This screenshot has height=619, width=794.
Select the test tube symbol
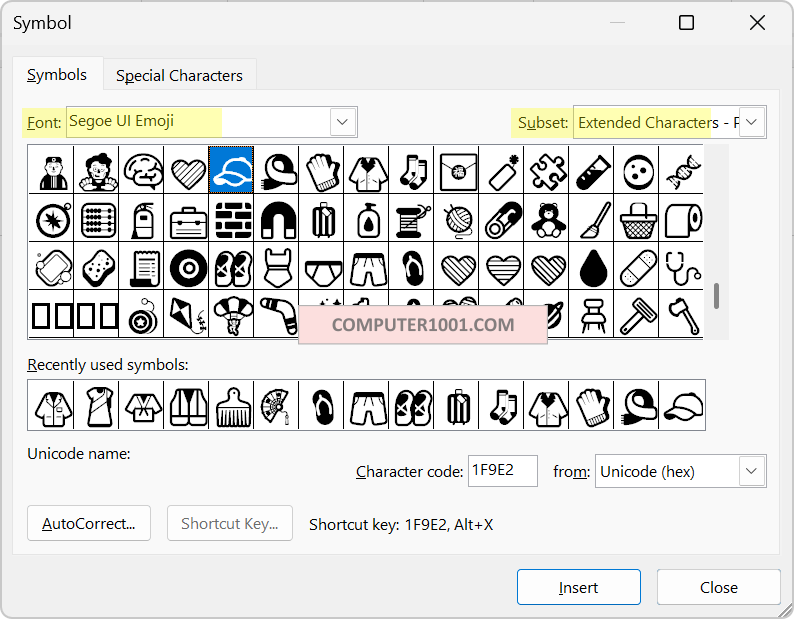pos(591,170)
